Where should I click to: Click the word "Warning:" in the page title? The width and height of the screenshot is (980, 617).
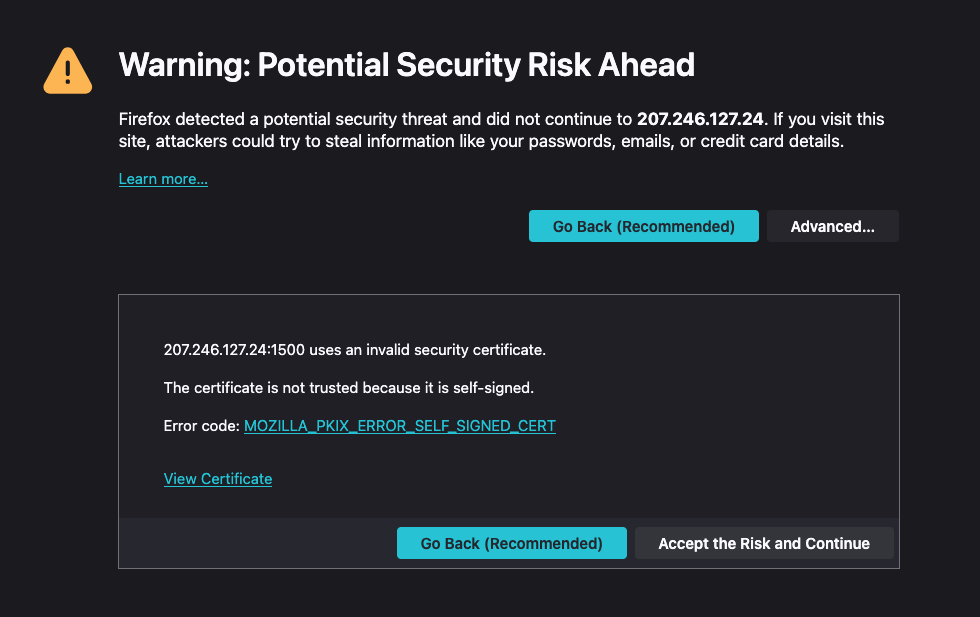click(x=183, y=65)
